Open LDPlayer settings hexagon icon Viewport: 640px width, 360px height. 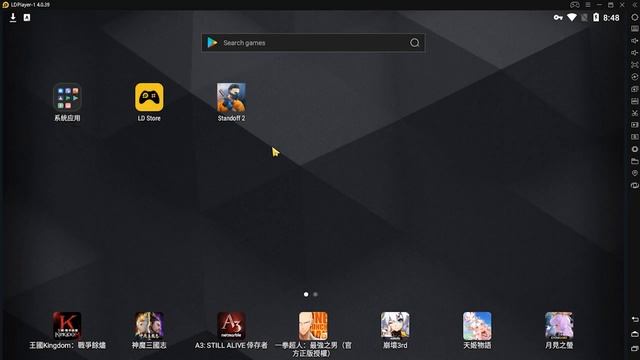pyautogui.click(x=635, y=17)
